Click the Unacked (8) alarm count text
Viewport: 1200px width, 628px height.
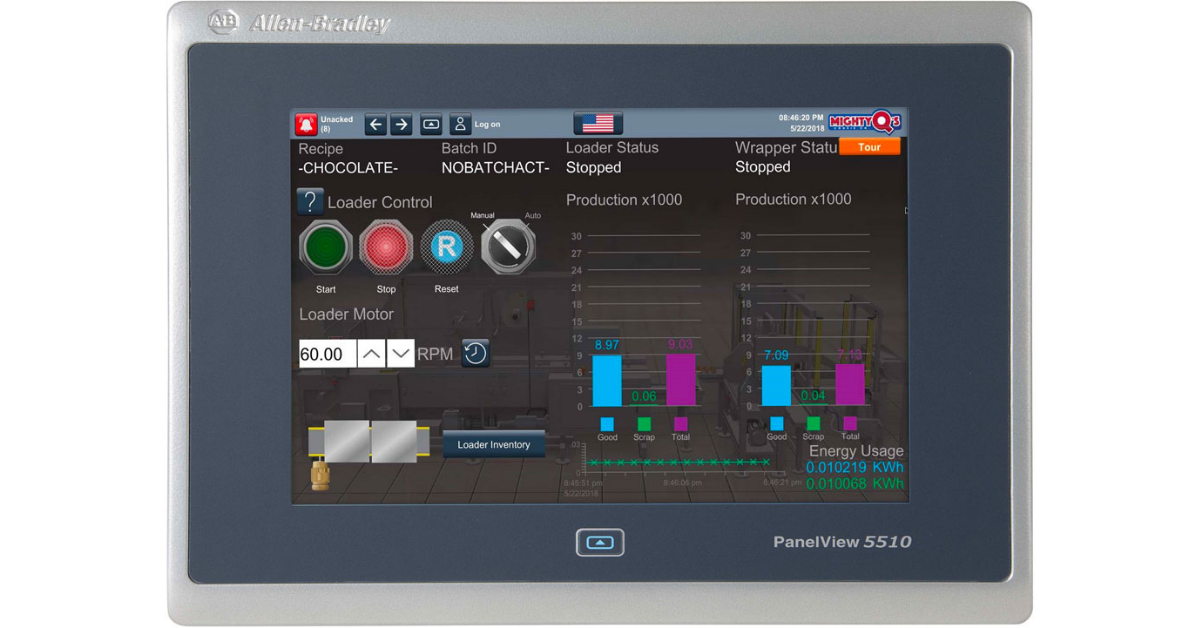pyautogui.click(x=337, y=124)
